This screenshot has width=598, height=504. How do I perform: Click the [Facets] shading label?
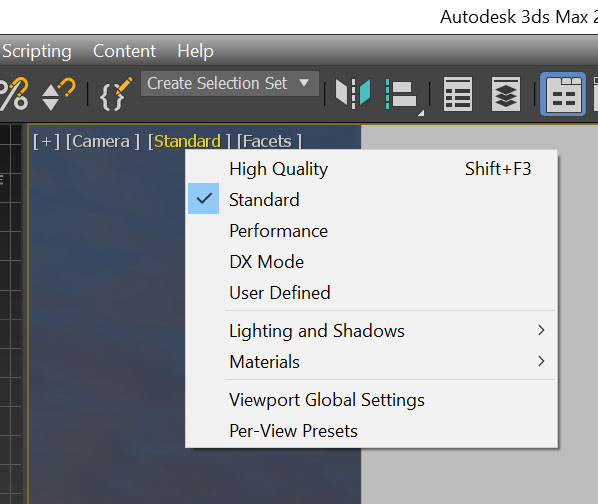[x=269, y=141]
